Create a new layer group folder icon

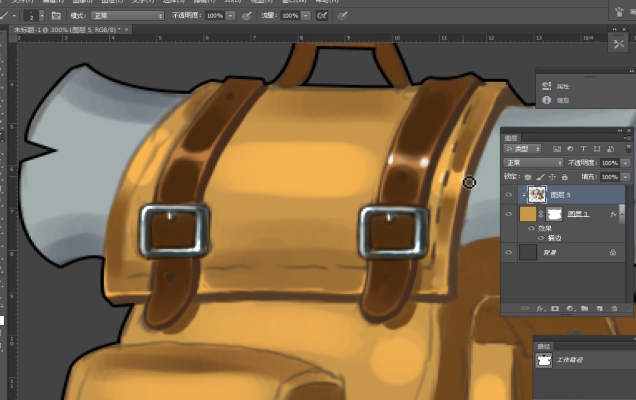584,308
